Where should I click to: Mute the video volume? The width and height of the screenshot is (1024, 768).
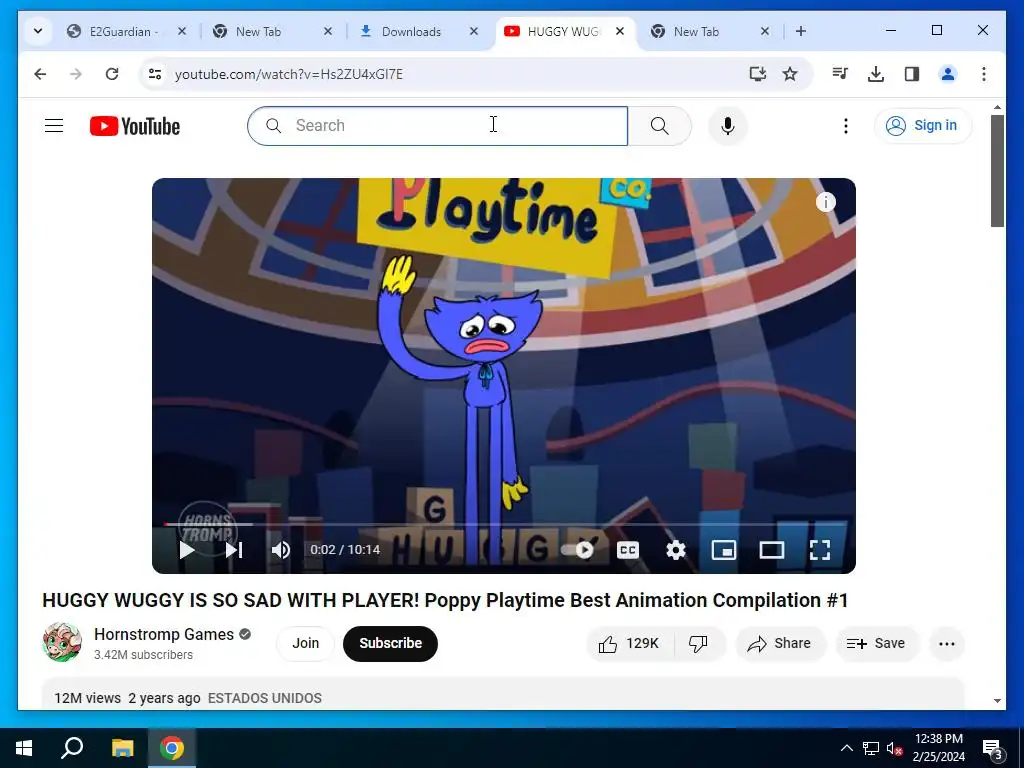tap(281, 550)
